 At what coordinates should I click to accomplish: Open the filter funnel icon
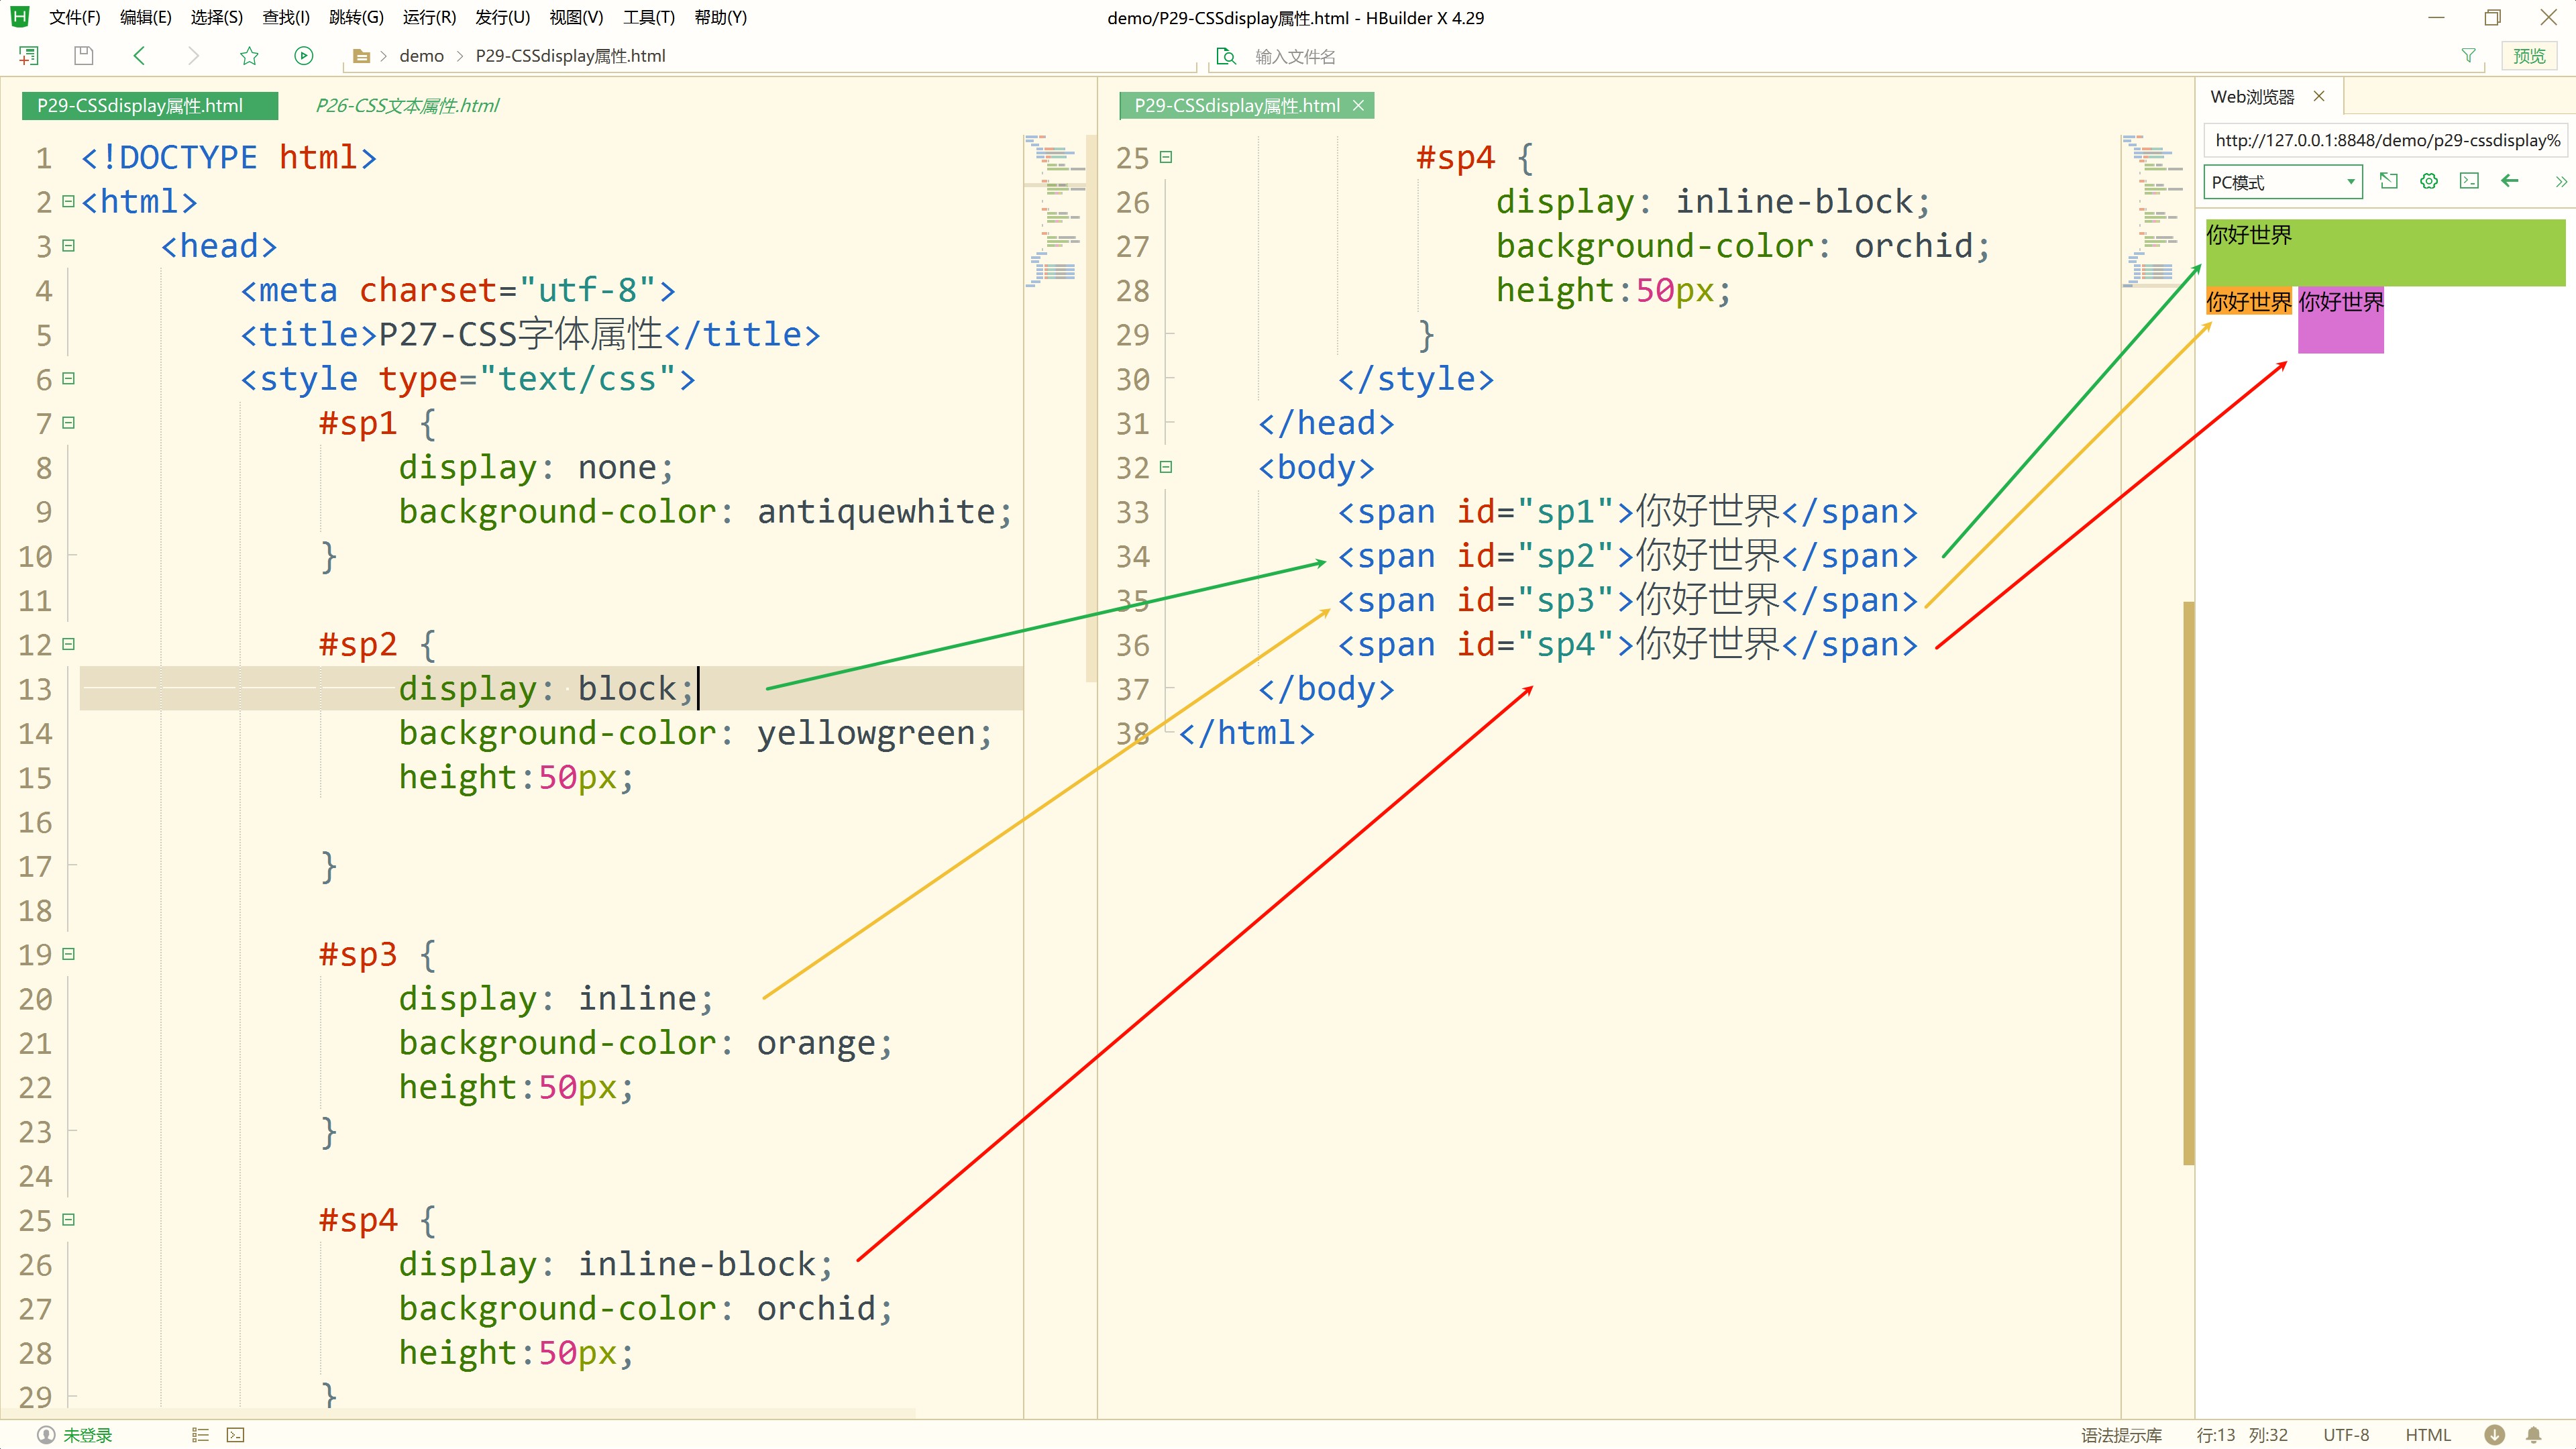[x=2468, y=56]
